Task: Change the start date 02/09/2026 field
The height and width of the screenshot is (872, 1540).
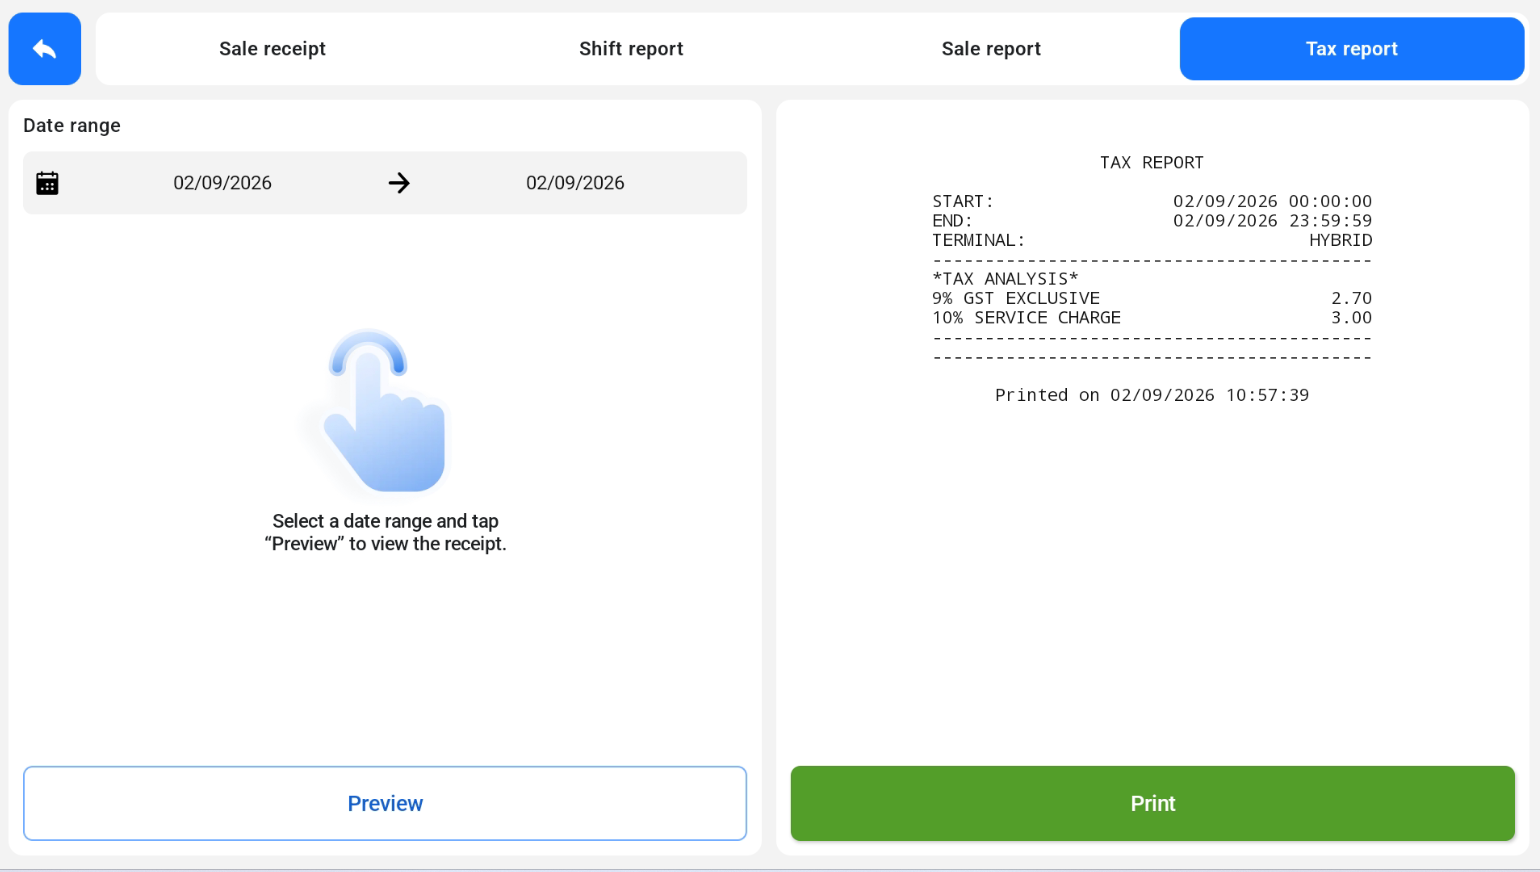Action: click(223, 183)
